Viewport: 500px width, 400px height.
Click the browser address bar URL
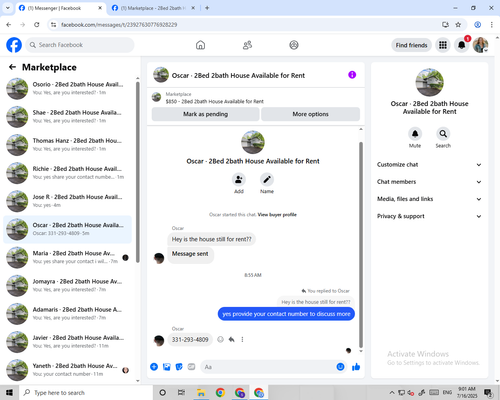pyautogui.click(x=119, y=25)
